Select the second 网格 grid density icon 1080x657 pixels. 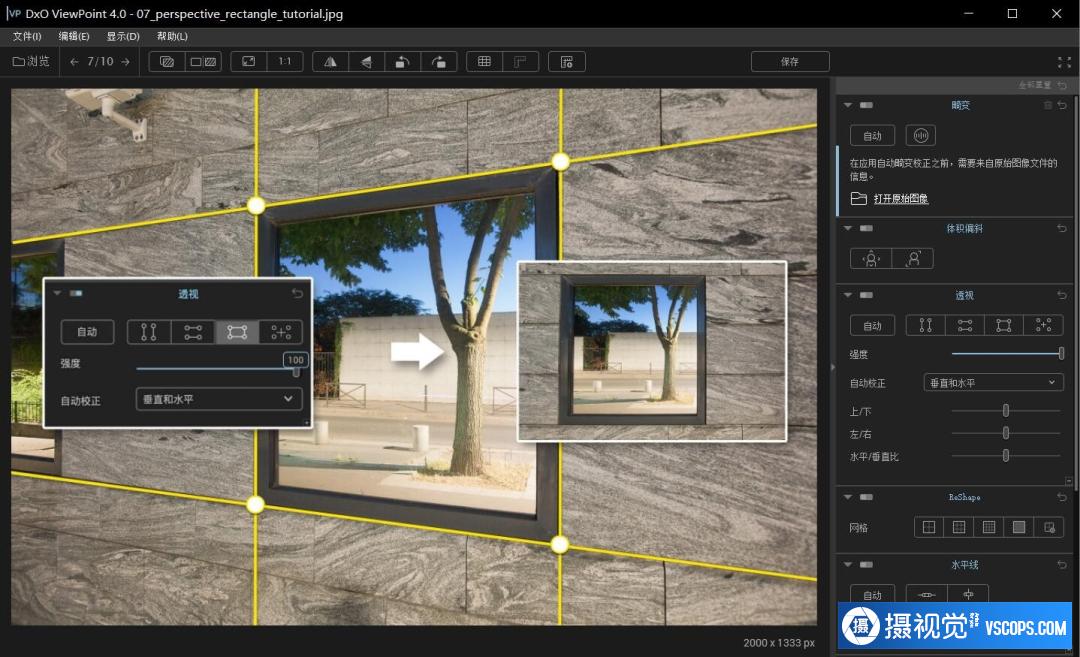(x=959, y=527)
